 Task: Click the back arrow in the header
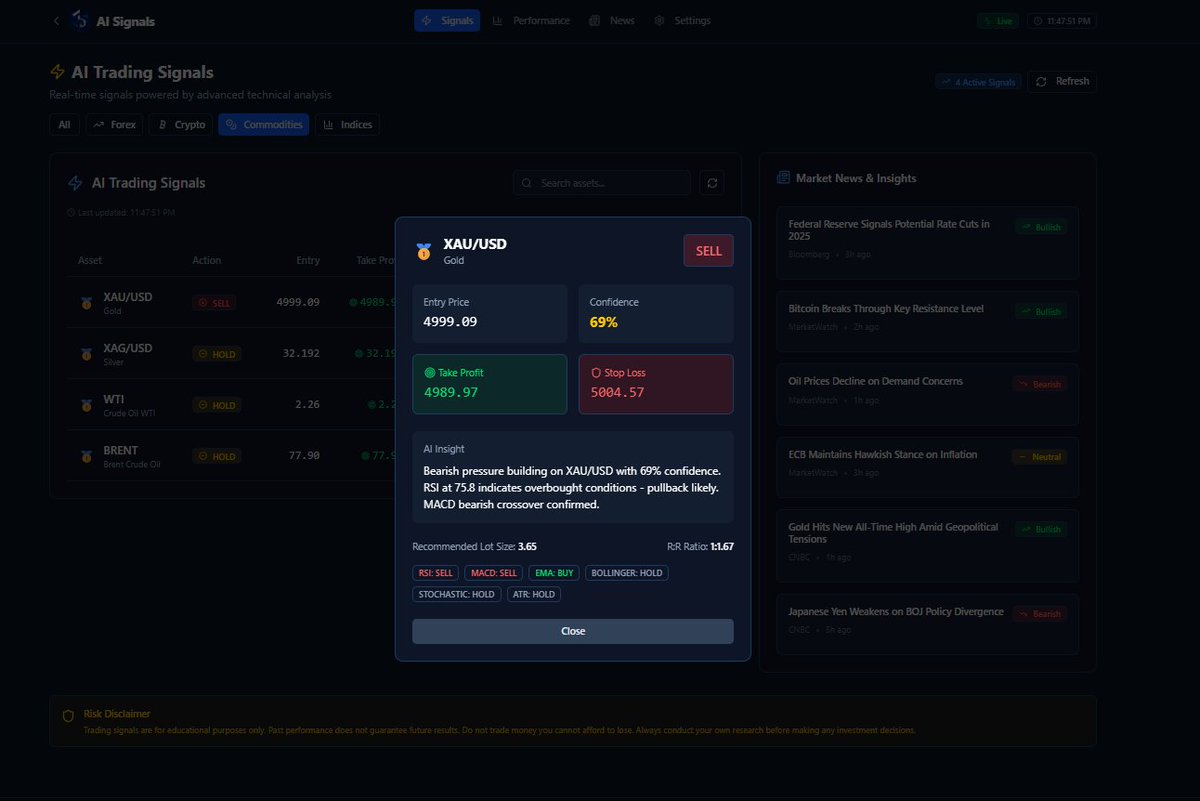pos(56,21)
